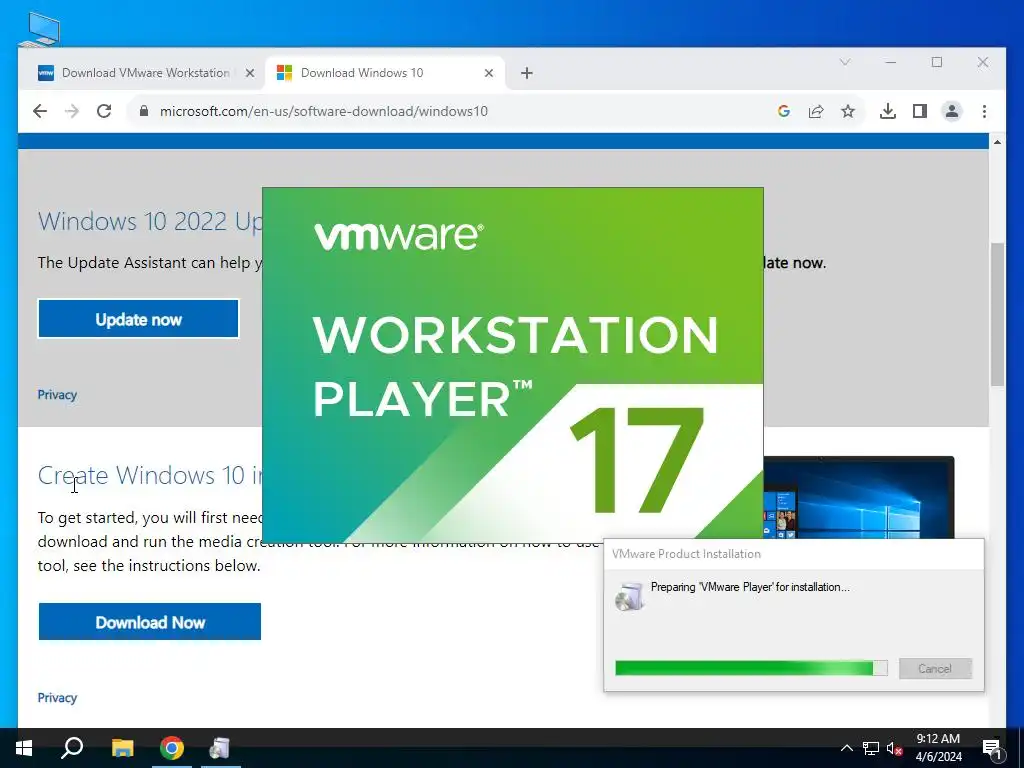Open the taskbar clock and date
Image resolution: width=1024 pixels, height=768 pixels.
[x=938, y=748]
